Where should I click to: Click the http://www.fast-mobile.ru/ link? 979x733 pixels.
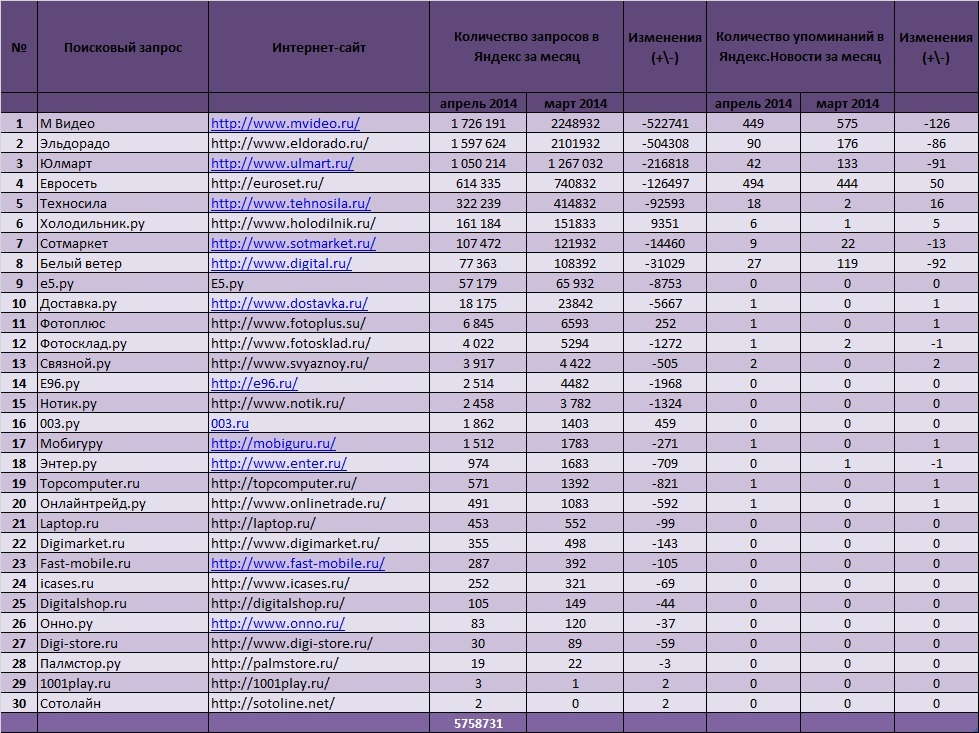tap(298, 563)
